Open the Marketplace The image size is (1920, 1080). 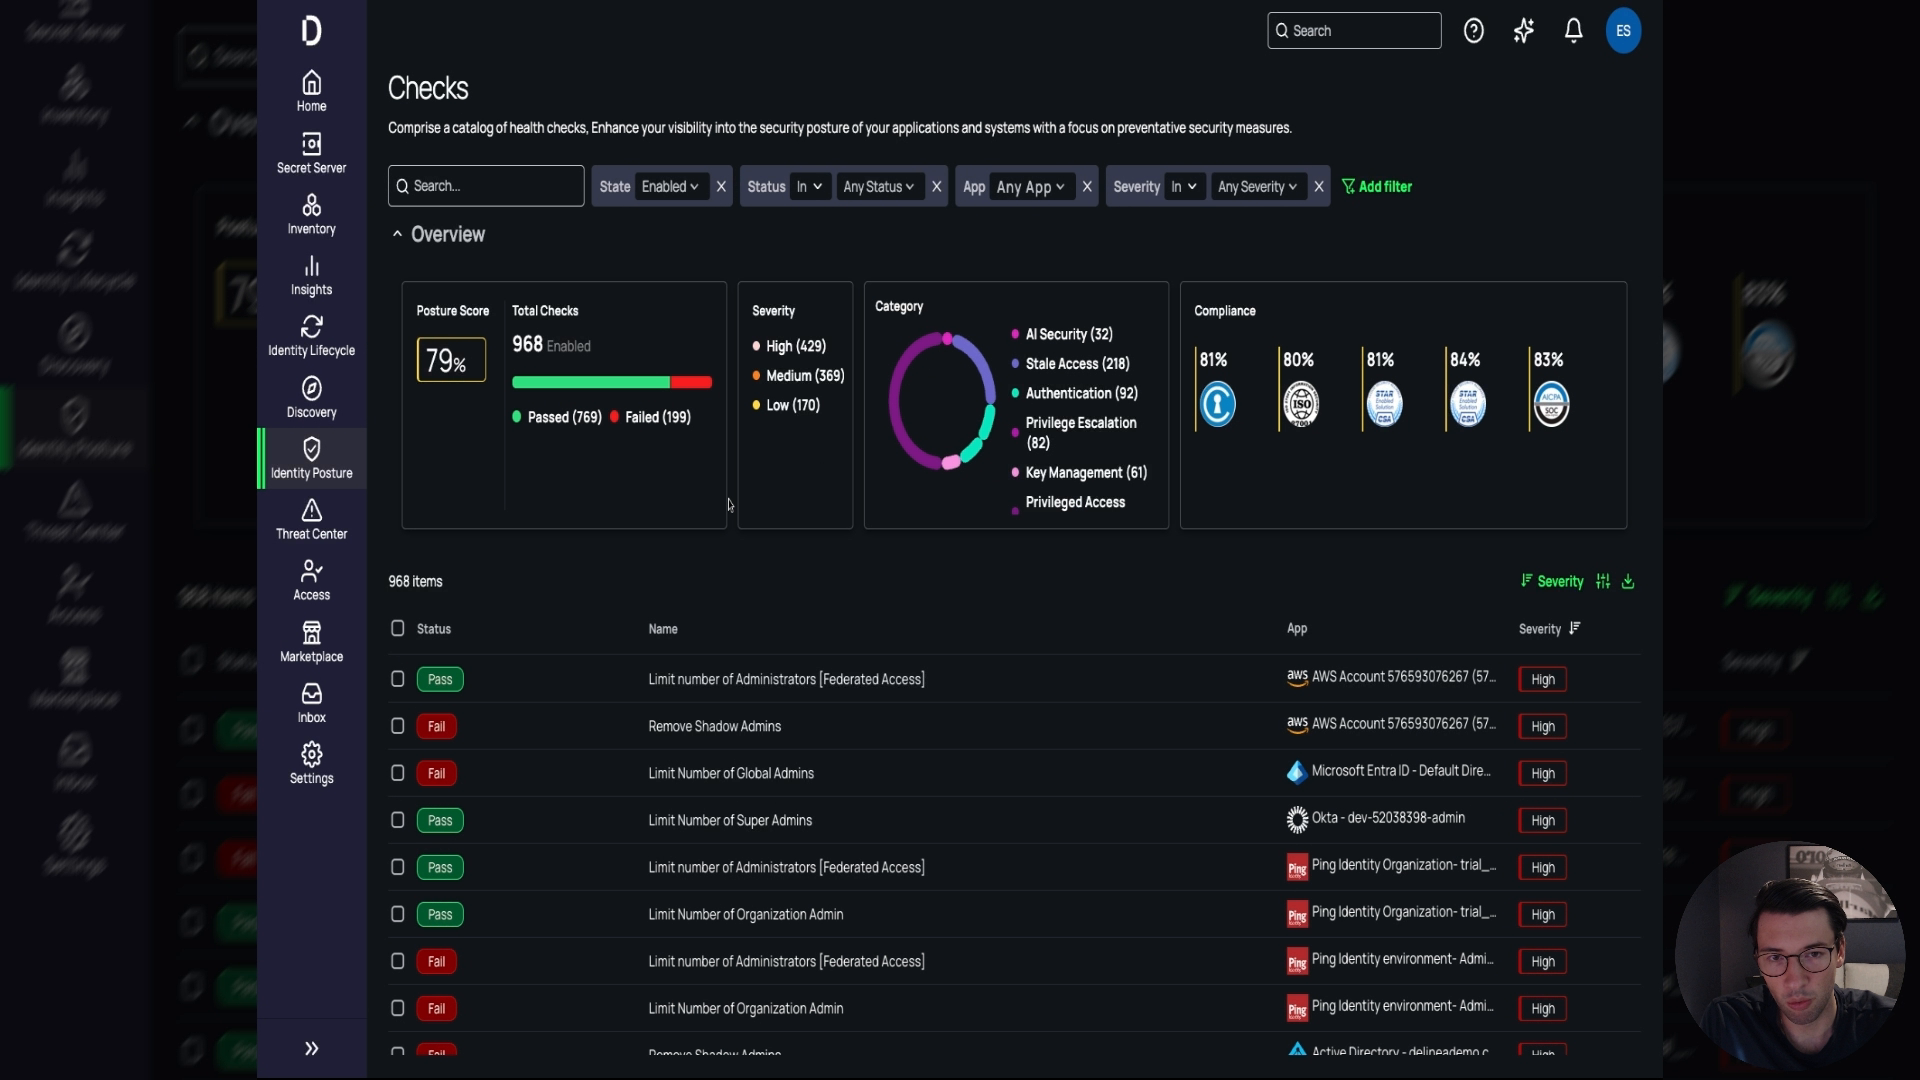click(311, 640)
